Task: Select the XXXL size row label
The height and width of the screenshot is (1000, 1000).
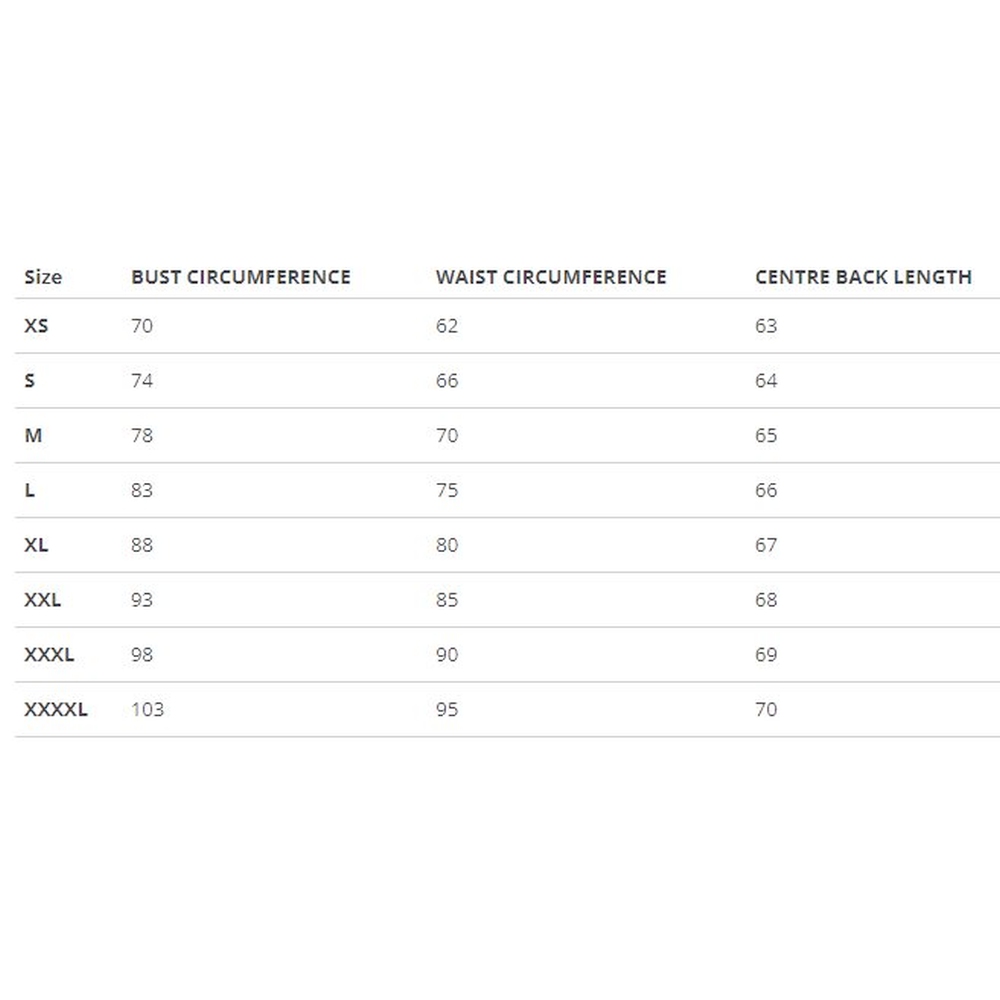Action: pos(49,655)
